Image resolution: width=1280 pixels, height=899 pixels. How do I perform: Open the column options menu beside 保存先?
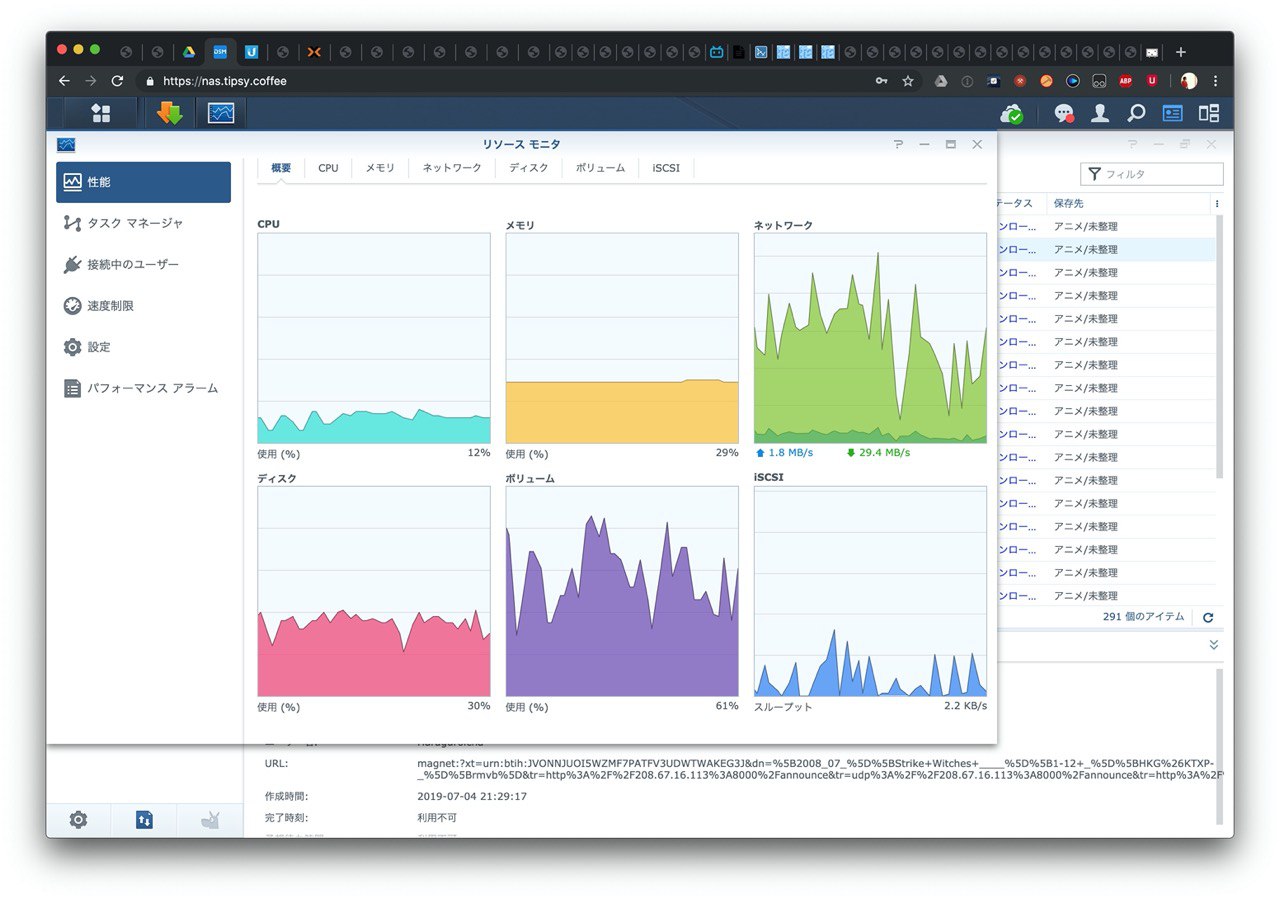[x=1217, y=203]
